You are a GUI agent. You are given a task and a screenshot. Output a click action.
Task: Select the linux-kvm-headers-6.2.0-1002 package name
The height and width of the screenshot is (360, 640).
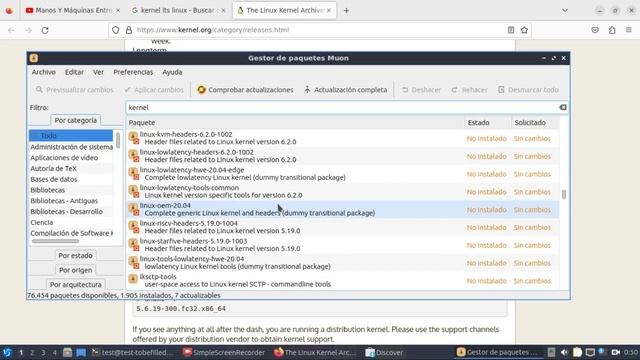pyautogui.click(x=186, y=134)
